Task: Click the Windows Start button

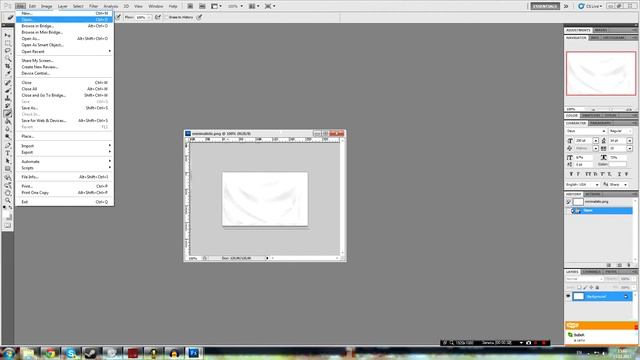Action: (8, 353)
